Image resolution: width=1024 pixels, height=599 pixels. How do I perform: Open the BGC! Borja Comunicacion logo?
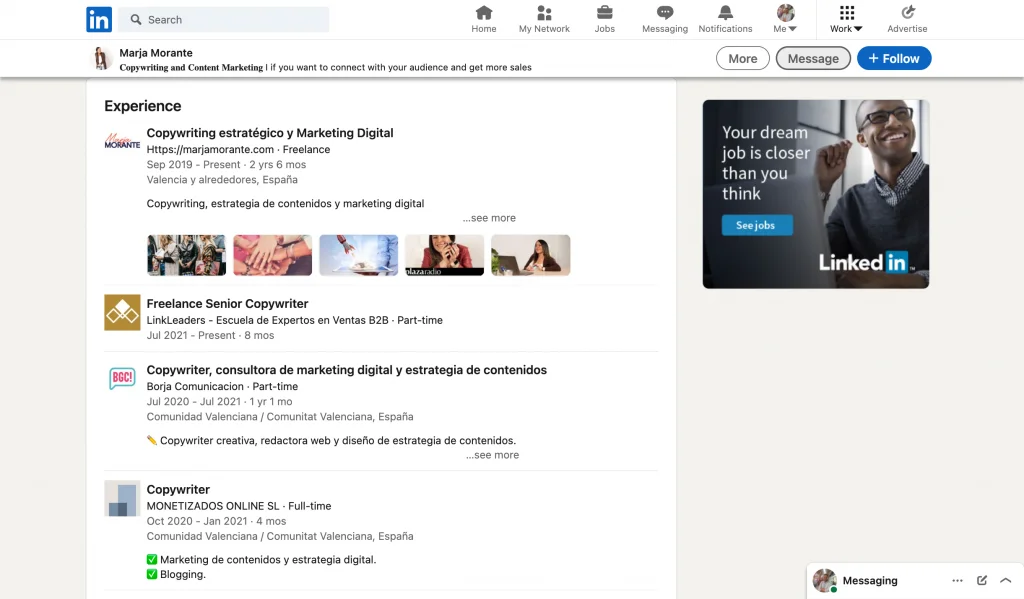pos(122,378)
